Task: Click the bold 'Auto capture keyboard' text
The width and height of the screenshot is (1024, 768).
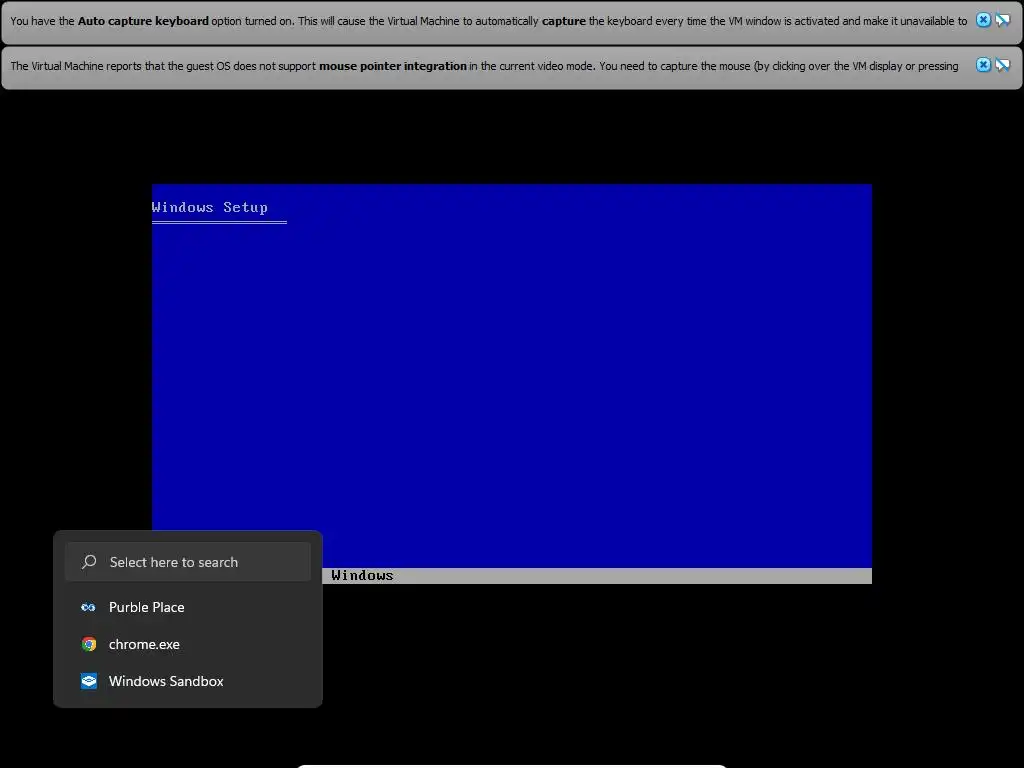Action: (143, 21)
